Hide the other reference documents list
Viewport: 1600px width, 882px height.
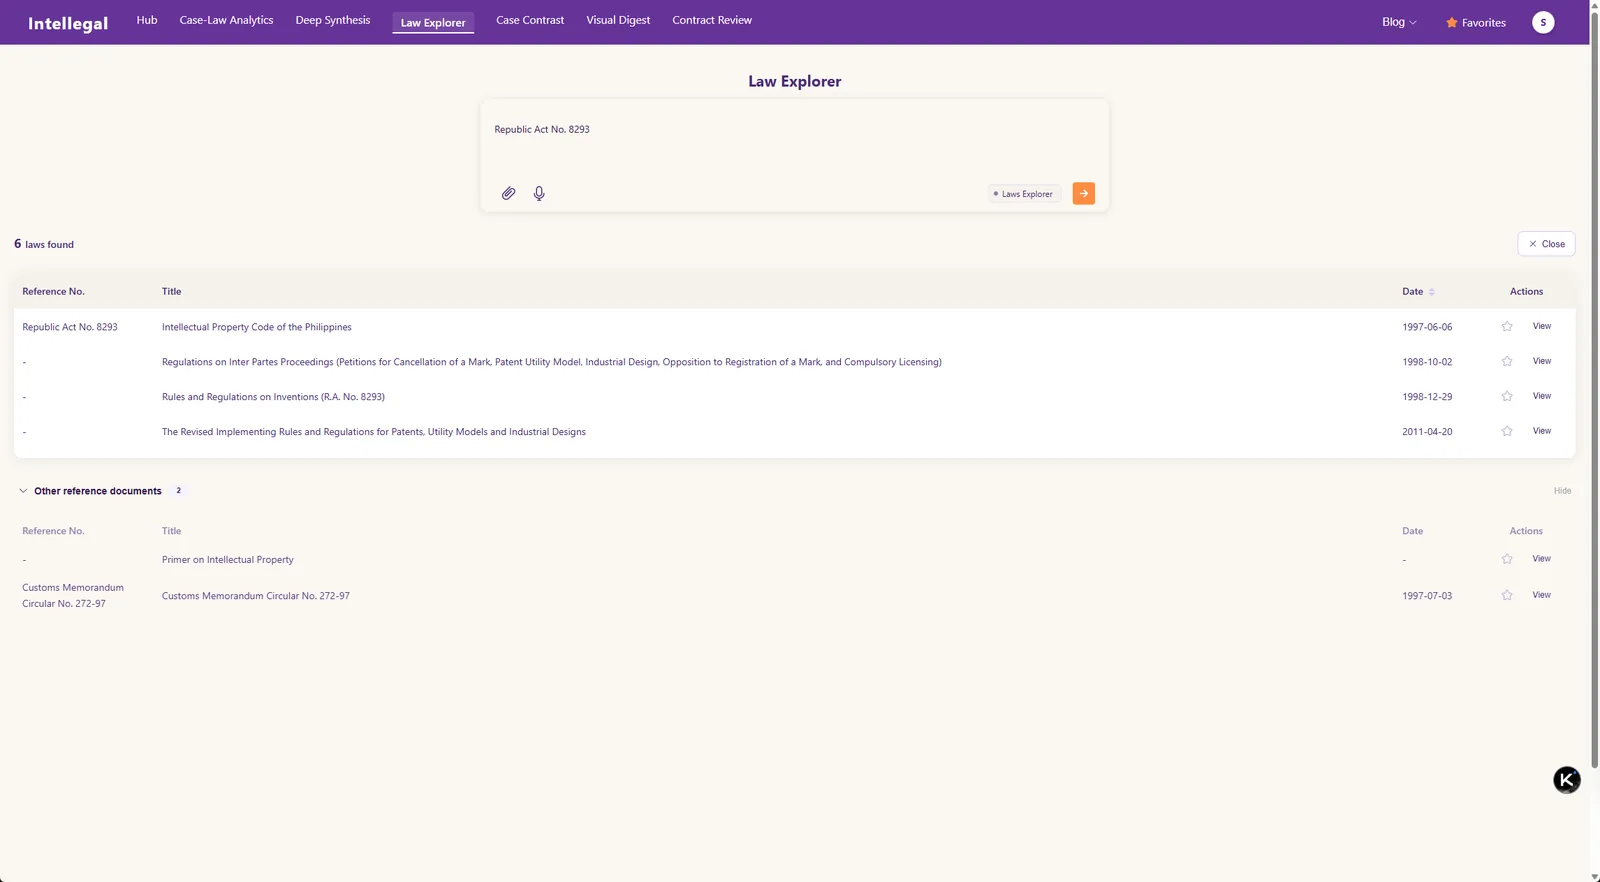[1562, 491]
